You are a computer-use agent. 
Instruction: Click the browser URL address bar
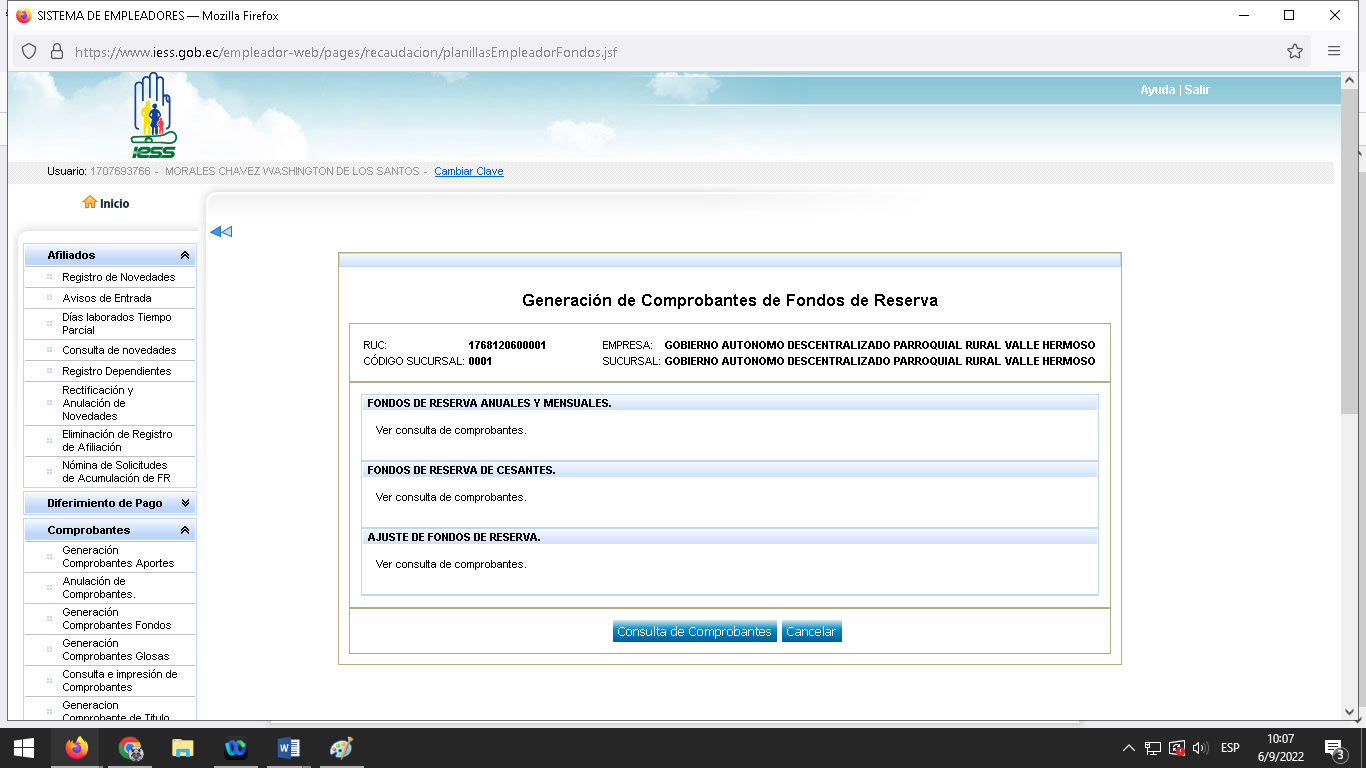point(650,51)
